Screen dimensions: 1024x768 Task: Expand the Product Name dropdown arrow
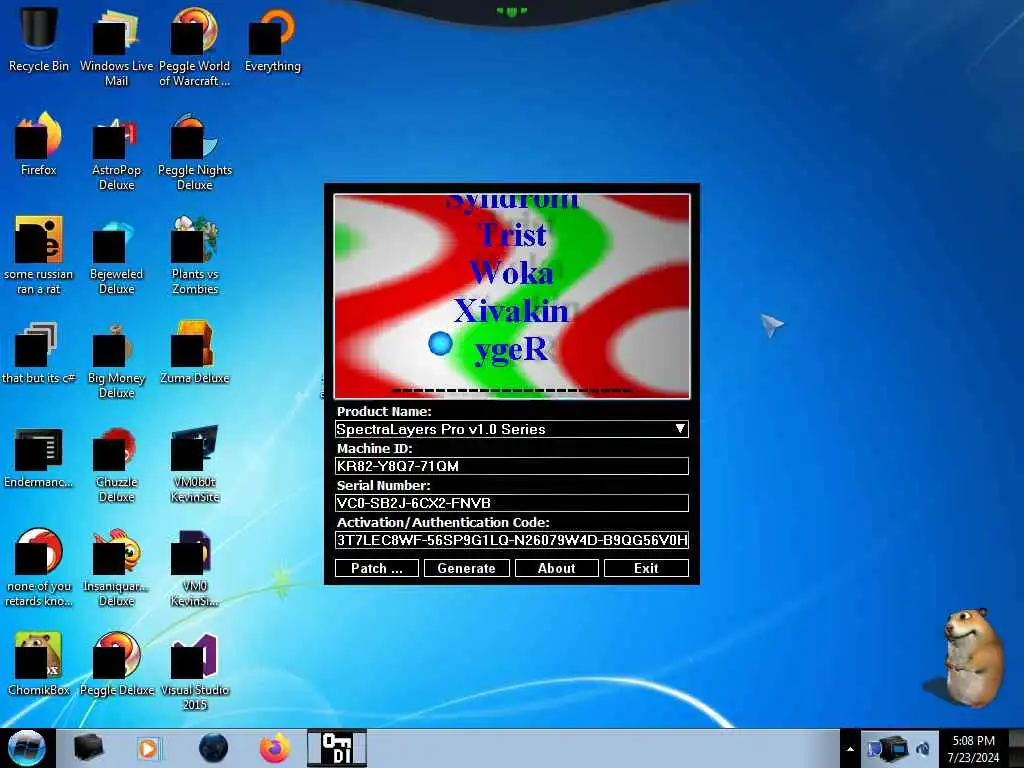click(680, 428)
